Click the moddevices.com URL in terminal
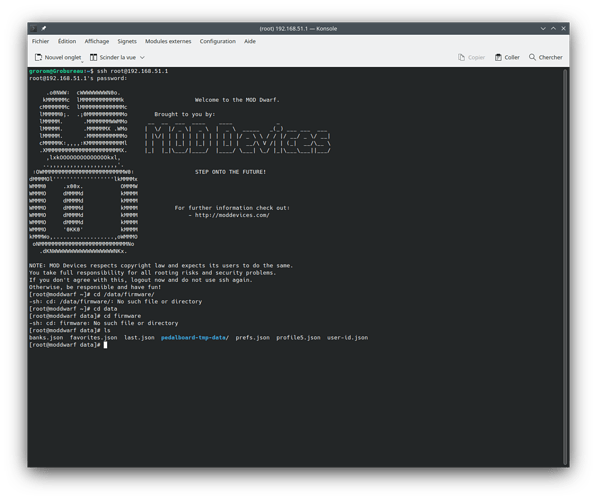Screen dimensions: 597x500 coord(232,215)
